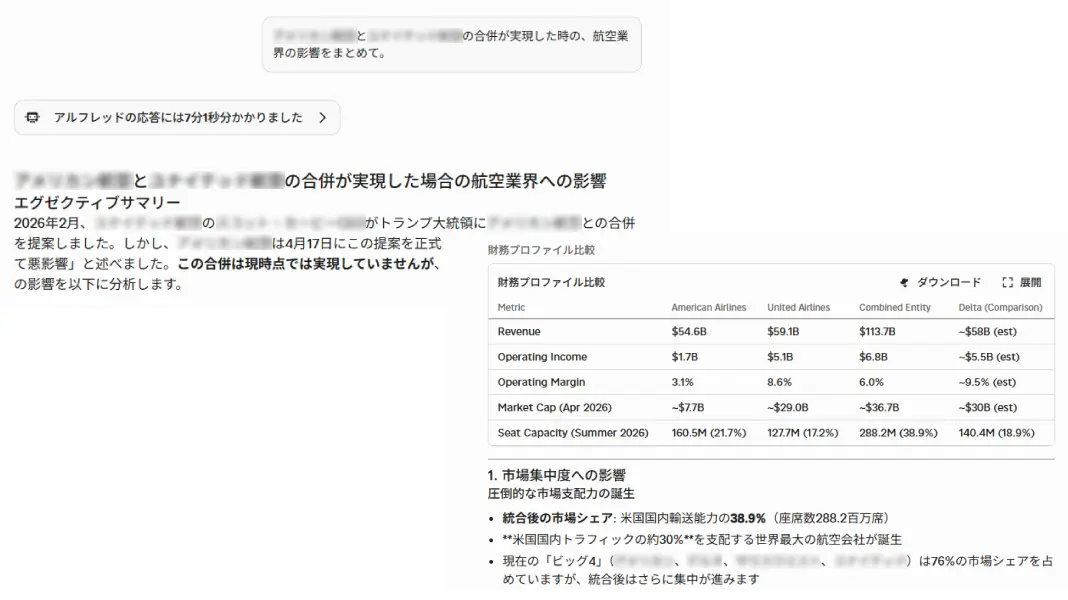Click the Operating Margin row label
This screenshot has height=600, width=1068.
click(x=541, y=382)
